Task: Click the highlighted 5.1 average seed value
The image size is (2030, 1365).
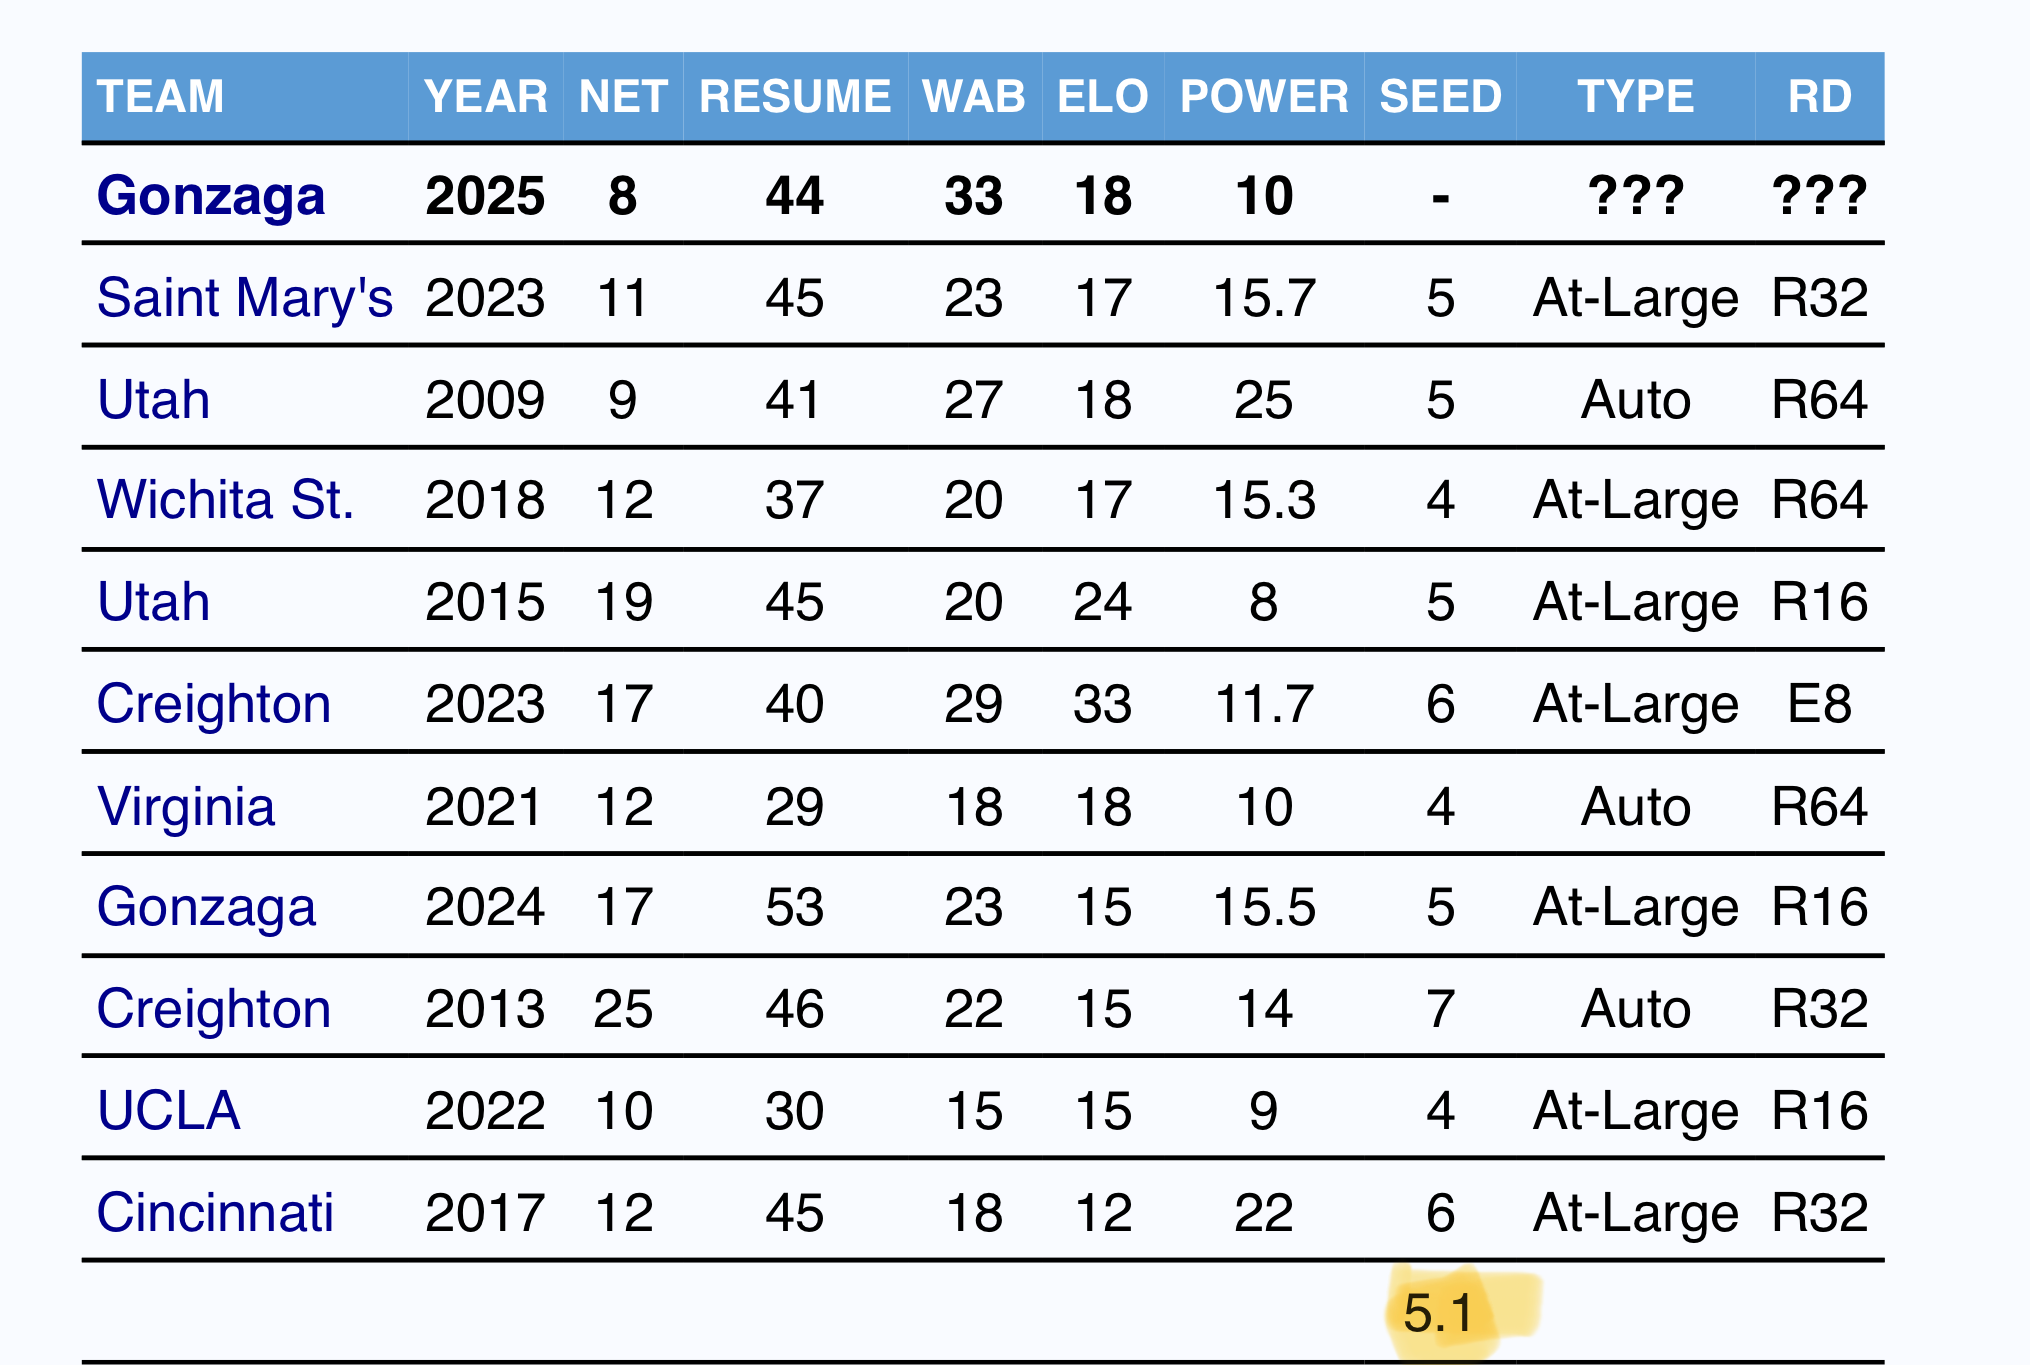Action: pyautogui.click(x=1438, y=1313)
